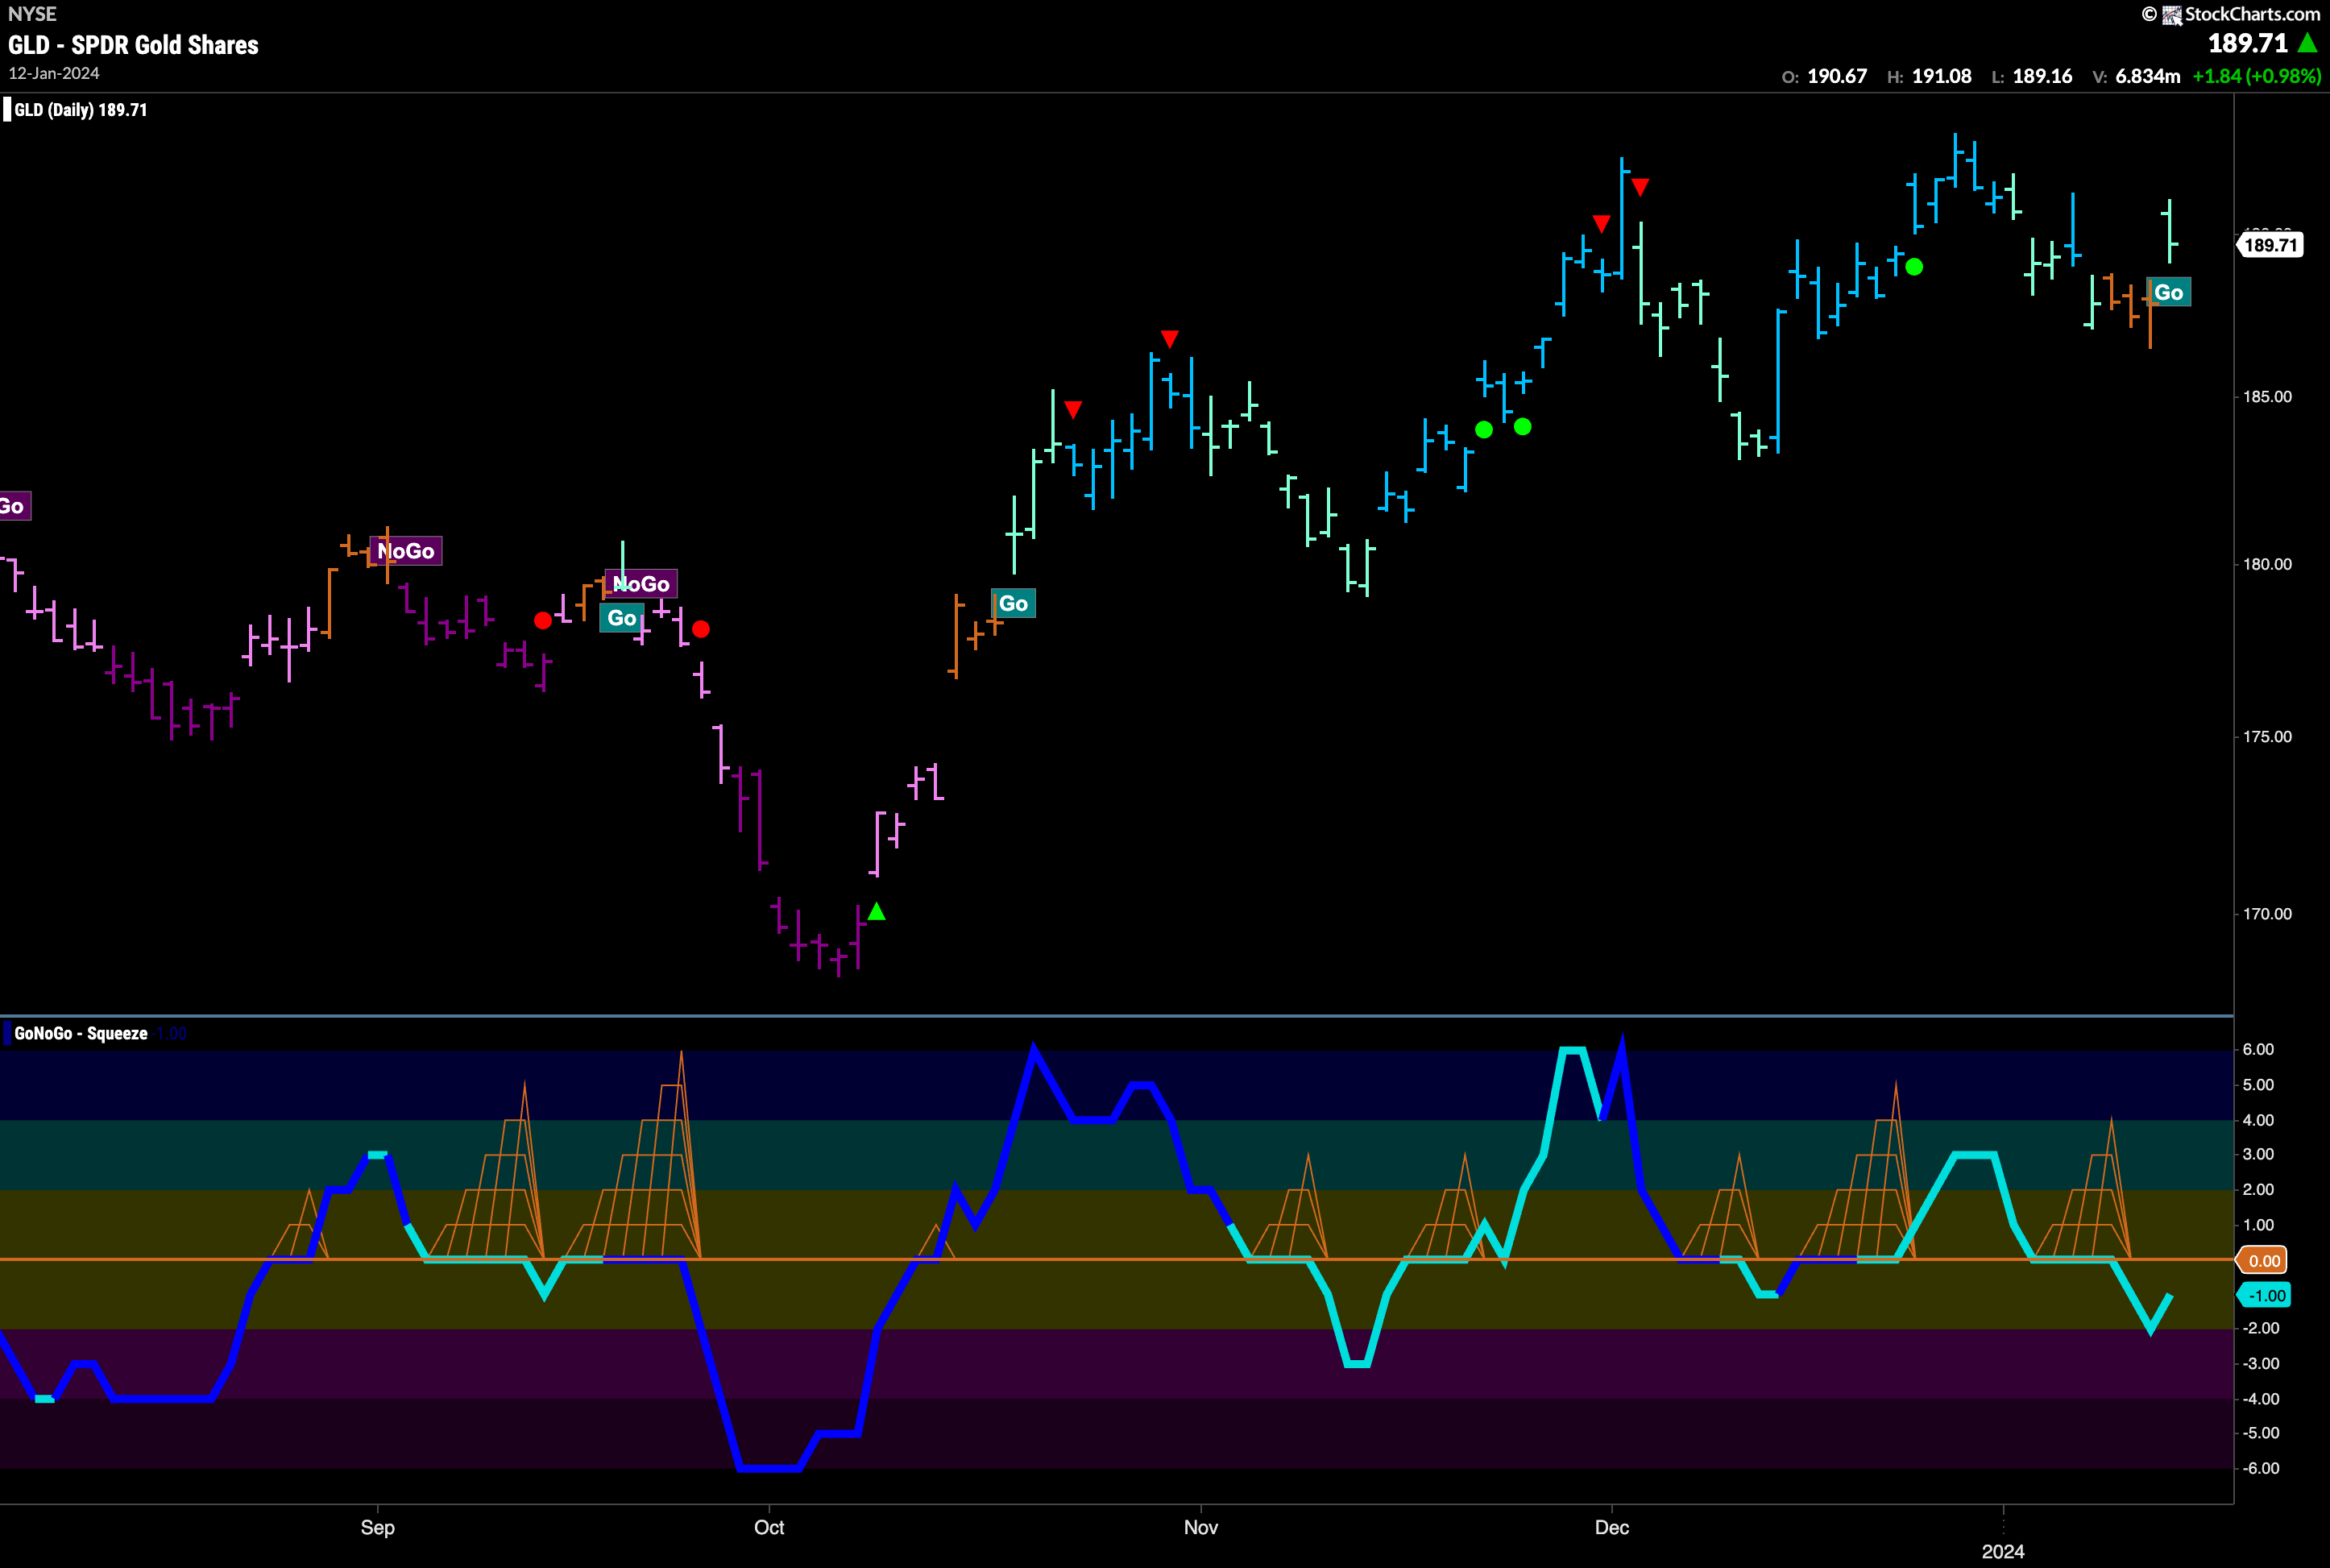Click the red down-triangle in mid-October
The height and width of the screenshot is (1568, 2330).
(1073, 409)
